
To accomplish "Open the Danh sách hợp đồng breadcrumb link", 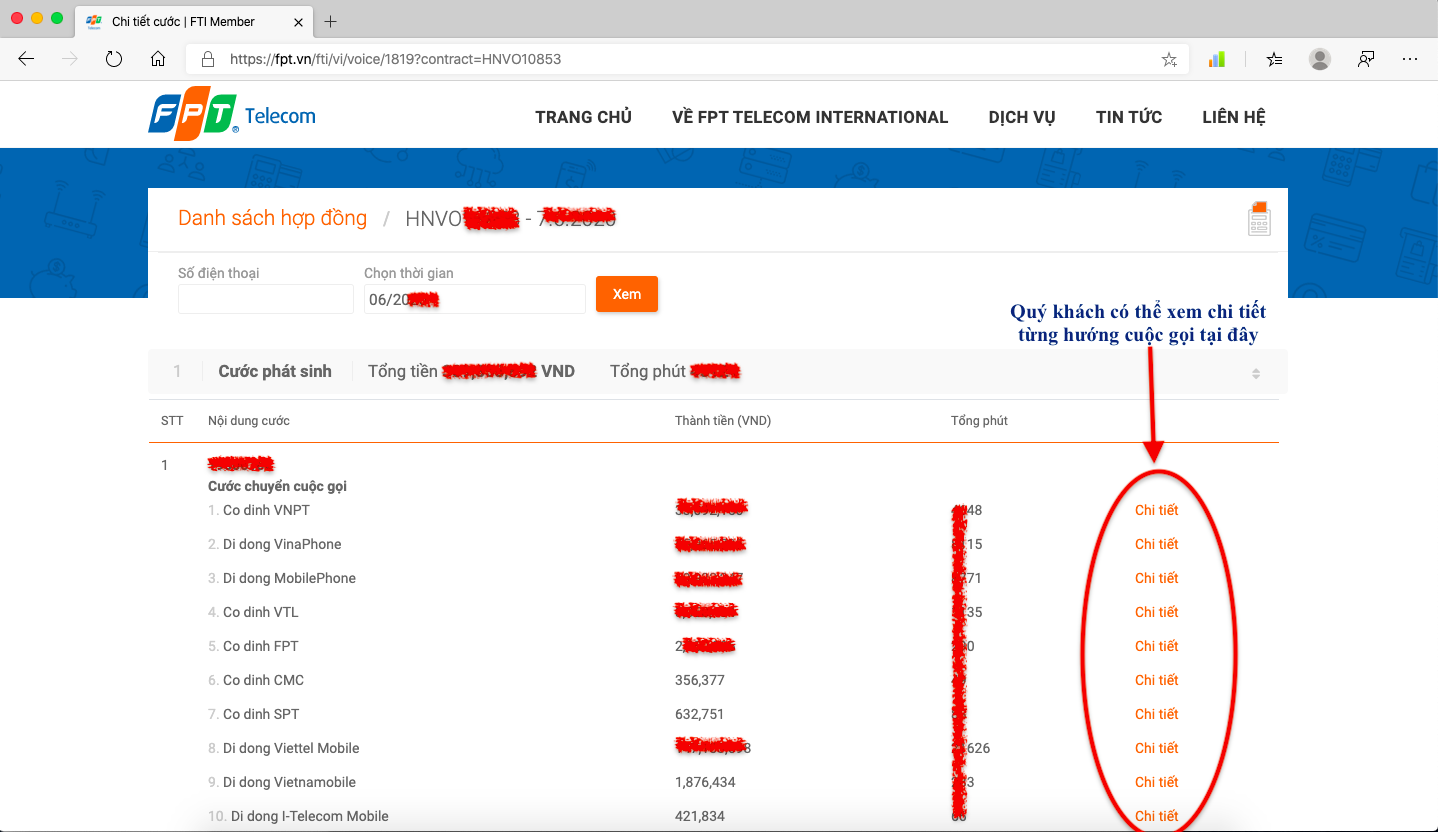I will 272,218.
